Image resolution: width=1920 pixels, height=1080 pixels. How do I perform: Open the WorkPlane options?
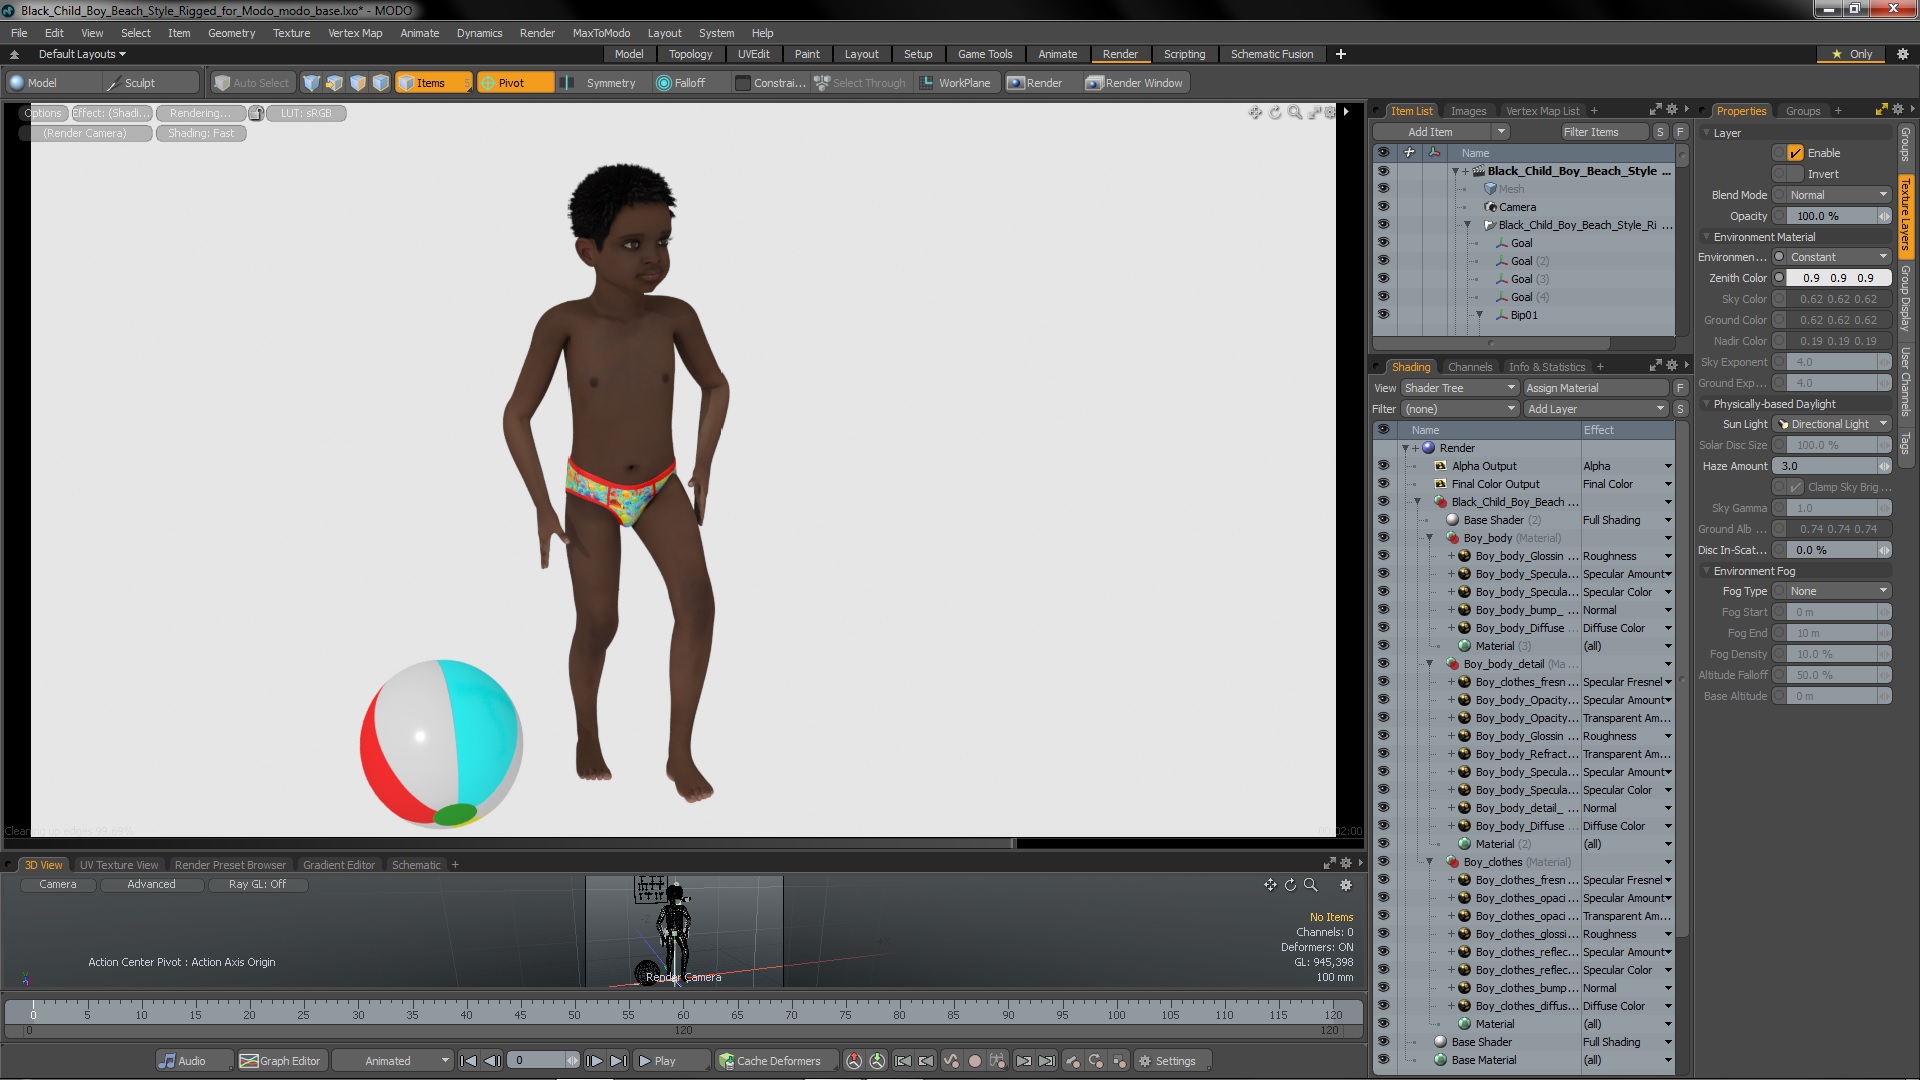955,83
